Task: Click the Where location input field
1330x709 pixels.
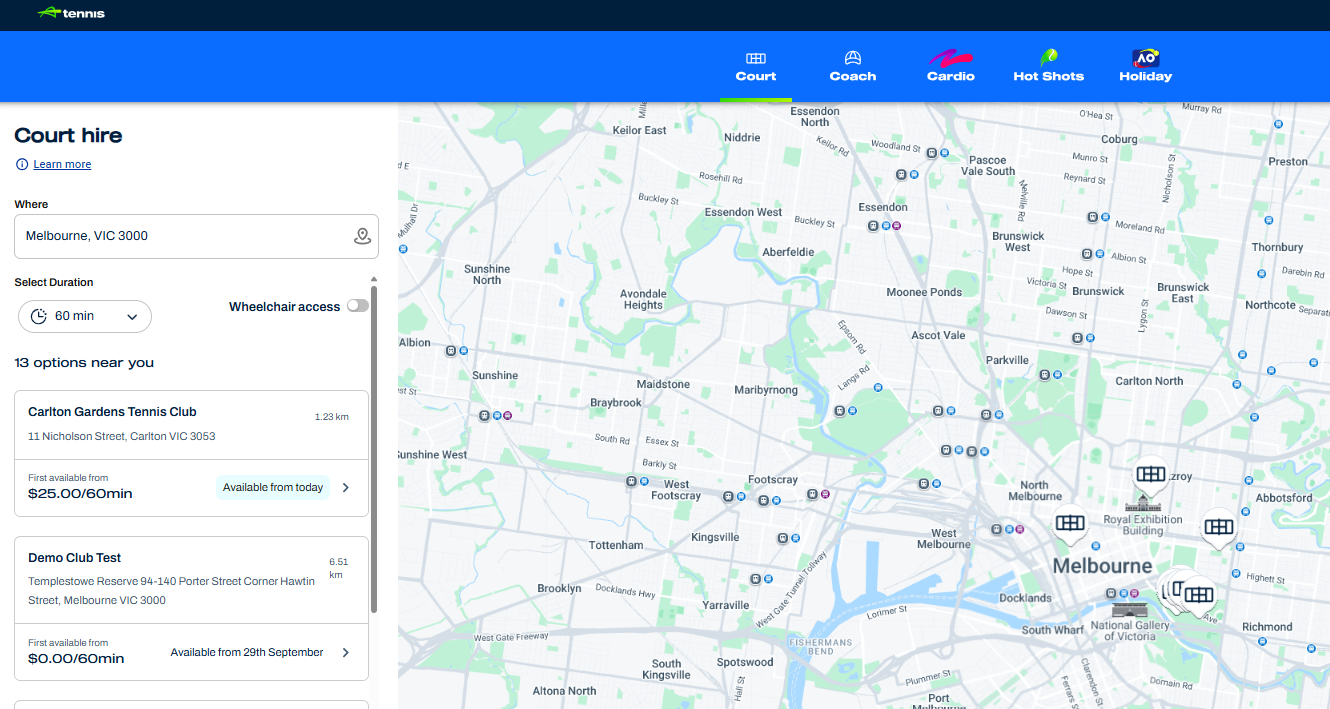Action: [180, 236]
